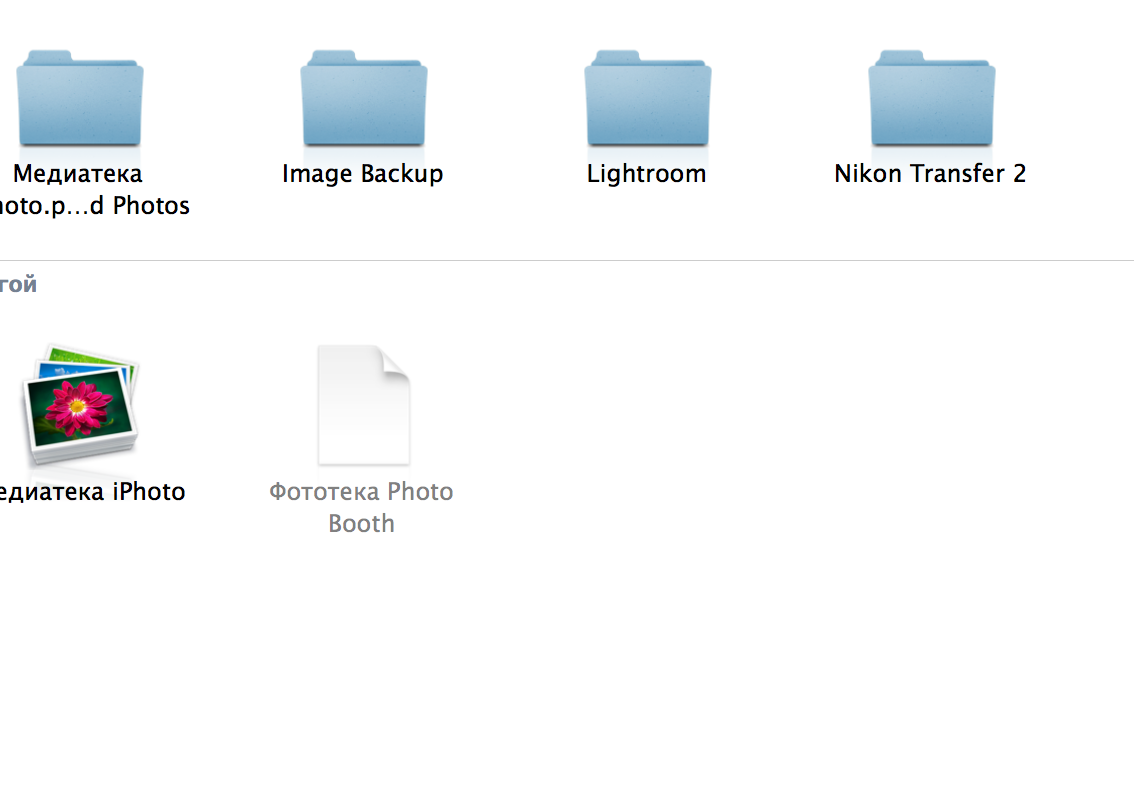Select the Nikon Transfer 2 folder icon
The image size is (1134, 808).
pos(932,98)
